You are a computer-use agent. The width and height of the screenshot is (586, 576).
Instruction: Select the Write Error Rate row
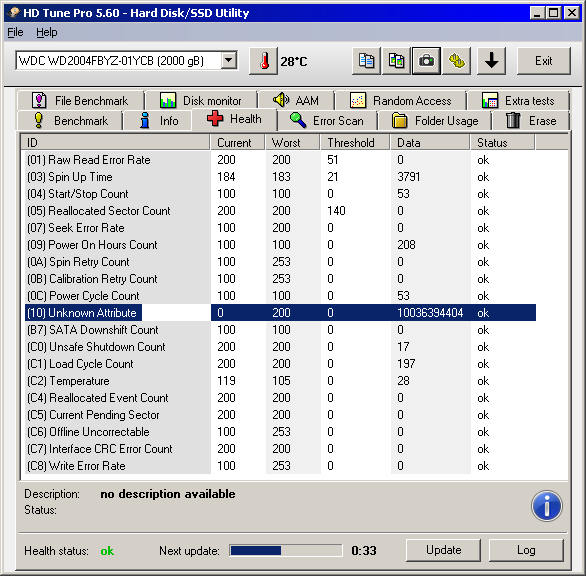tap(280, 466)
